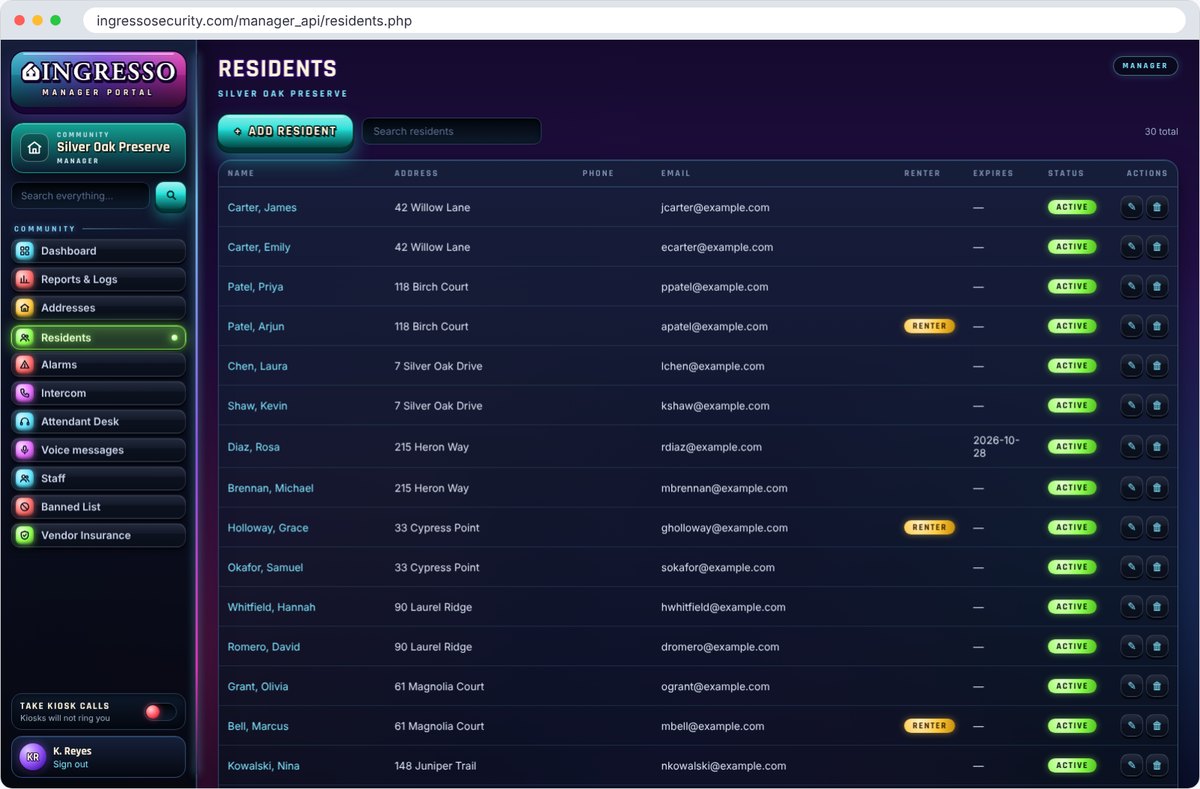This screenshot has height=789, width=1200.
Task: Delete Diaz, Rosa via trash icon
Action: point(1157,447)
